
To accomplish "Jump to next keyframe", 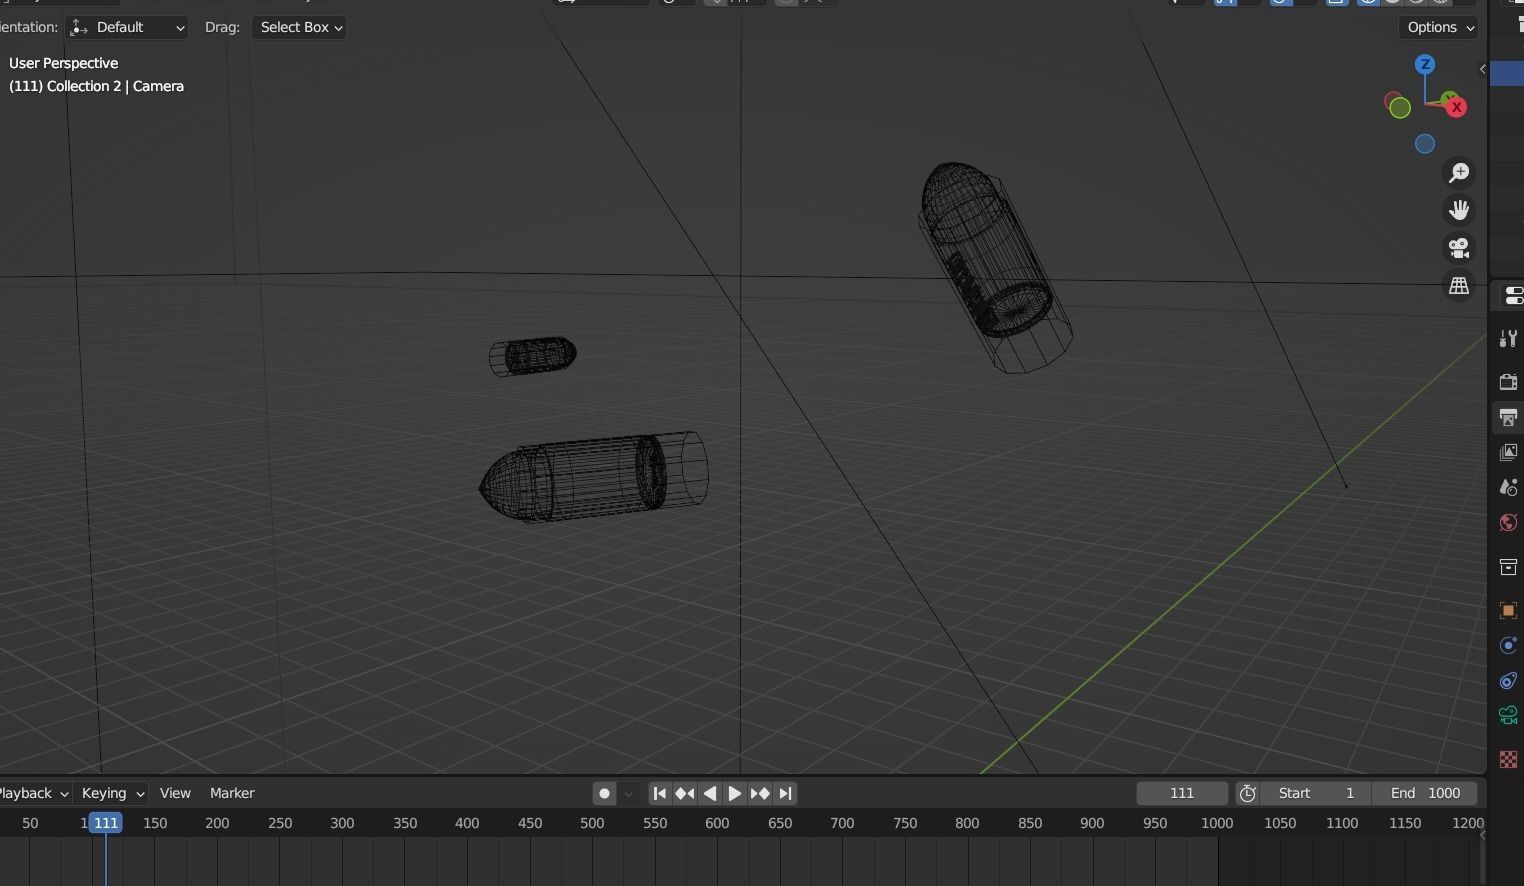I will (x=760, y=793).
